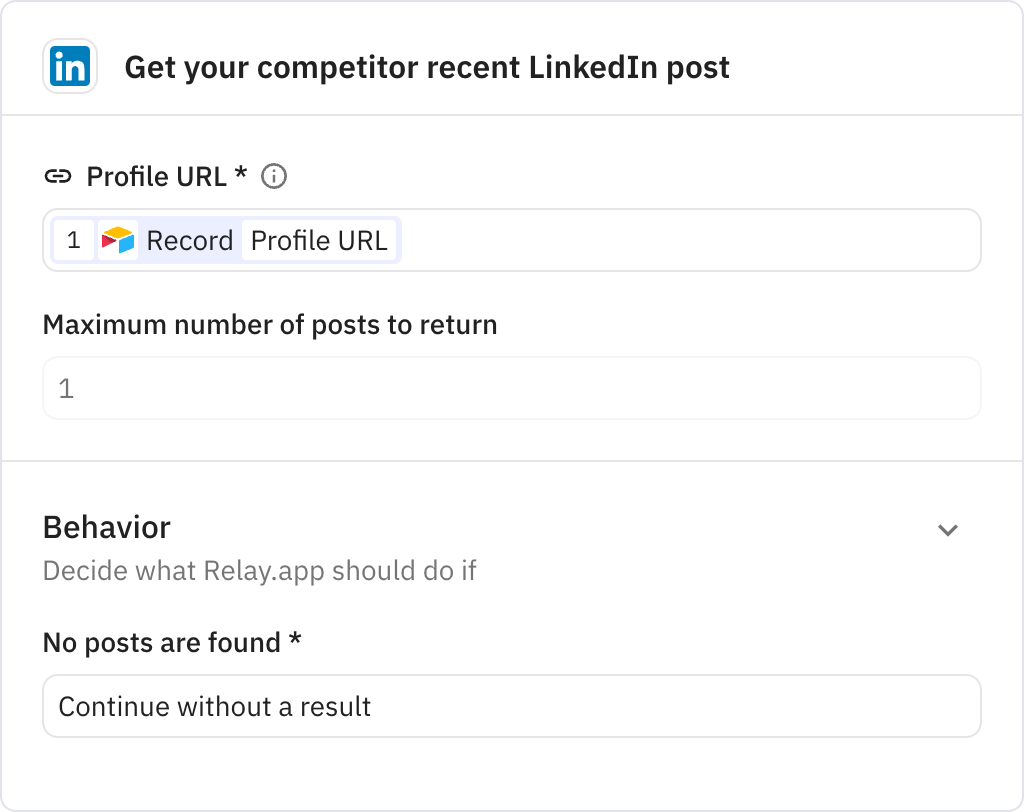Click the Airtable icon in the Record token
The image size is (1024, 812).
120,239
